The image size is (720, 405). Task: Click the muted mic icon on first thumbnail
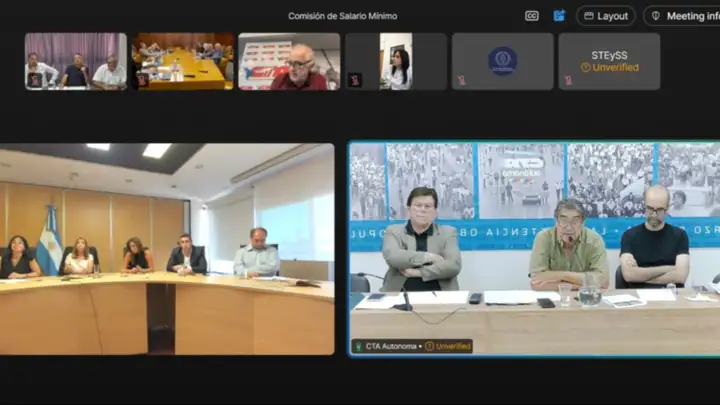pyautogui.click(x=35, y=80)
